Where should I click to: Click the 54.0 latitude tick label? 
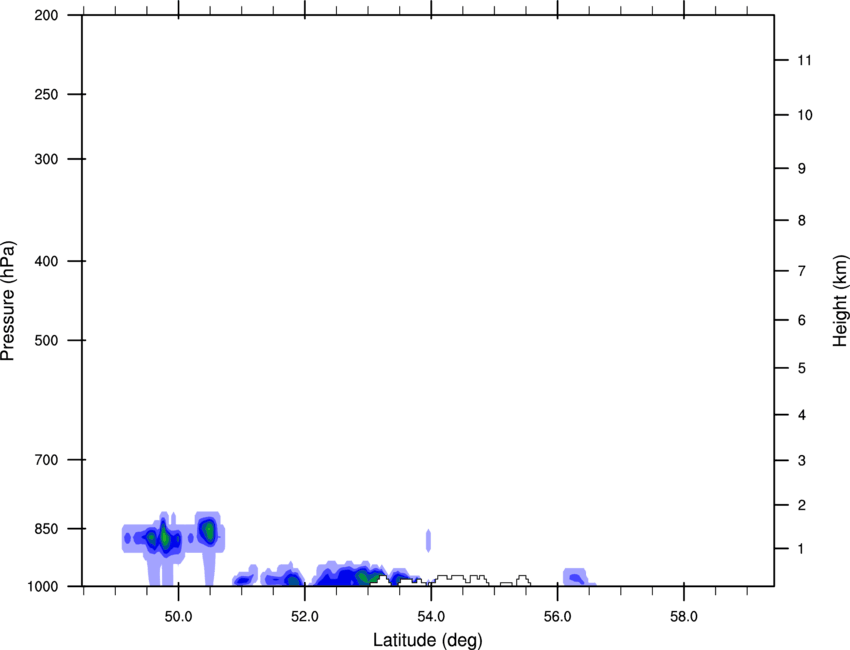pos(431,616)
